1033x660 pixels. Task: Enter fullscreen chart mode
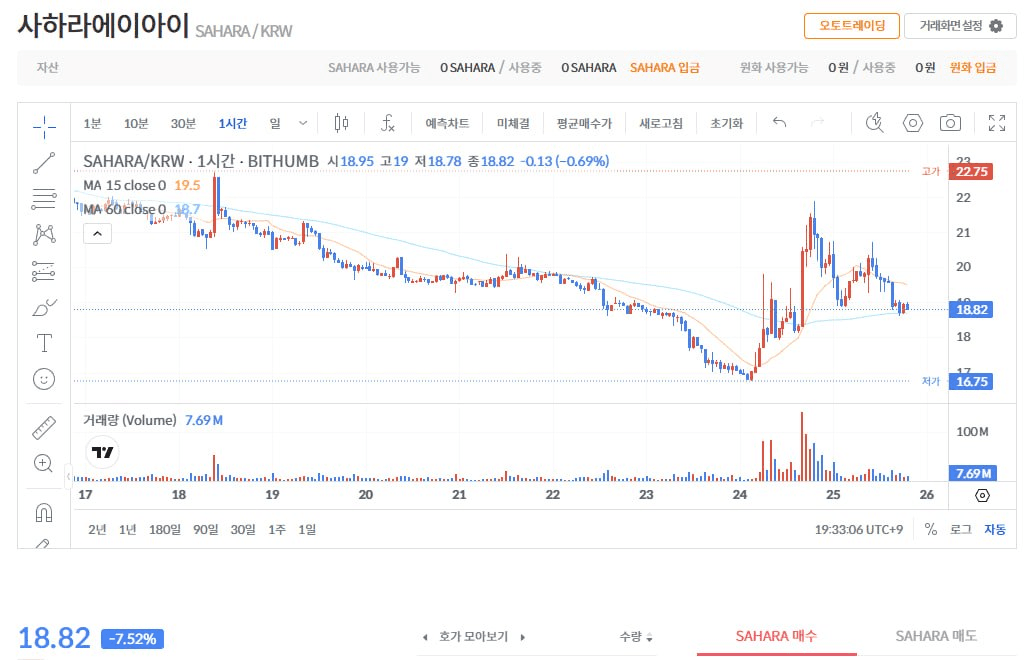pyautogui.click(x=997, y=123)
